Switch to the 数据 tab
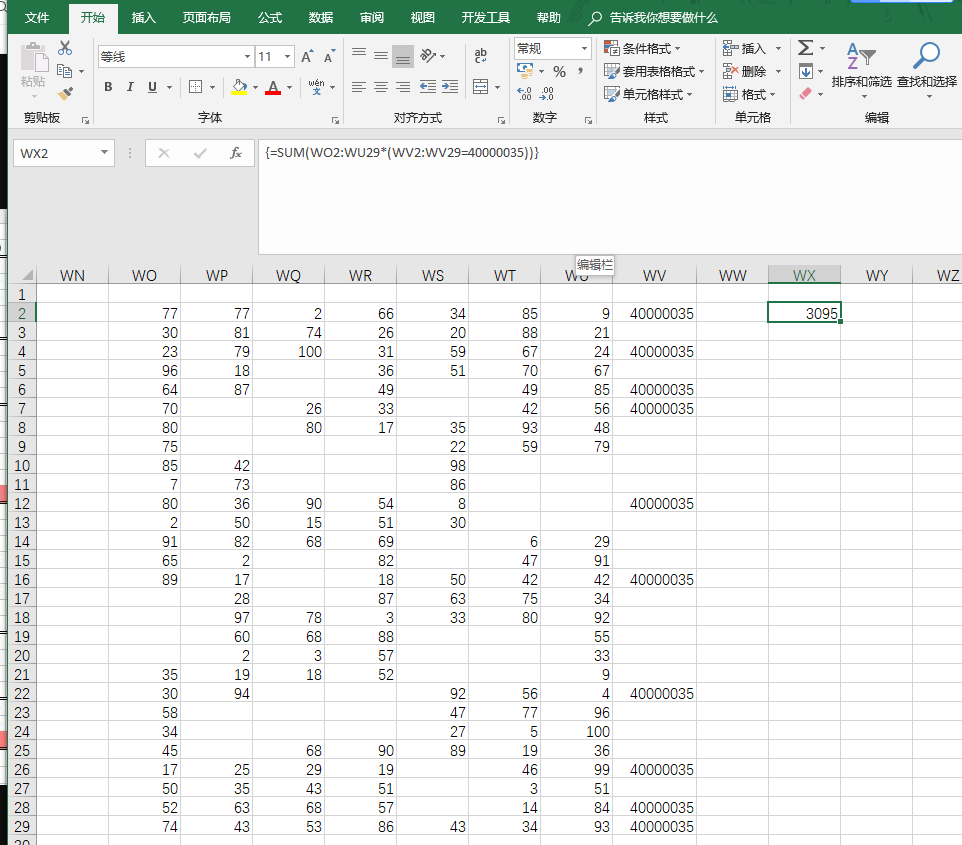 click(321, 18)
